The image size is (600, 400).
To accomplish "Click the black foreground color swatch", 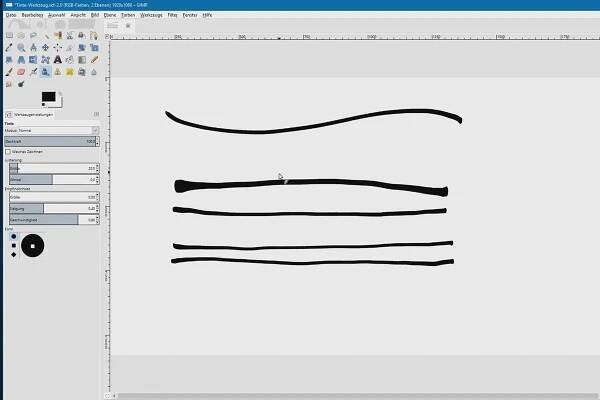I will tap(47, 97).
